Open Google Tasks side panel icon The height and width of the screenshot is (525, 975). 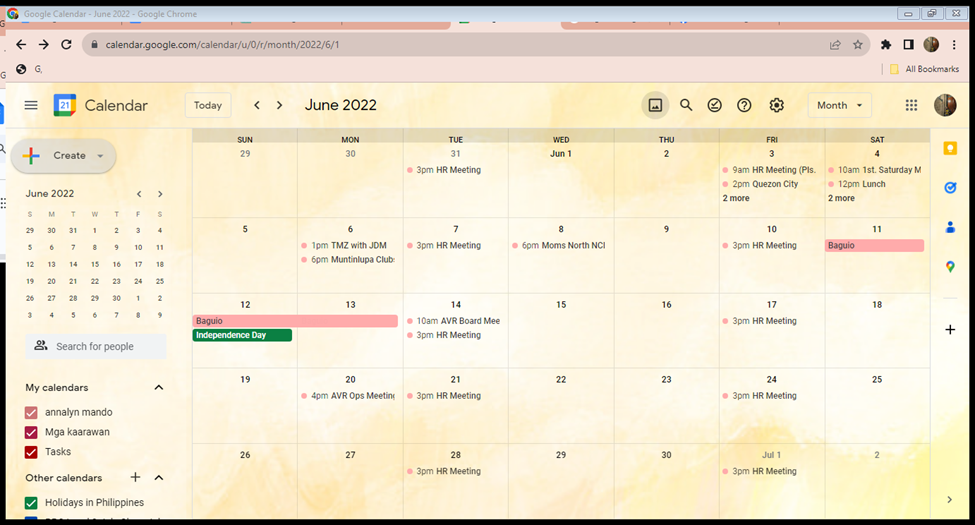(950, 187)
